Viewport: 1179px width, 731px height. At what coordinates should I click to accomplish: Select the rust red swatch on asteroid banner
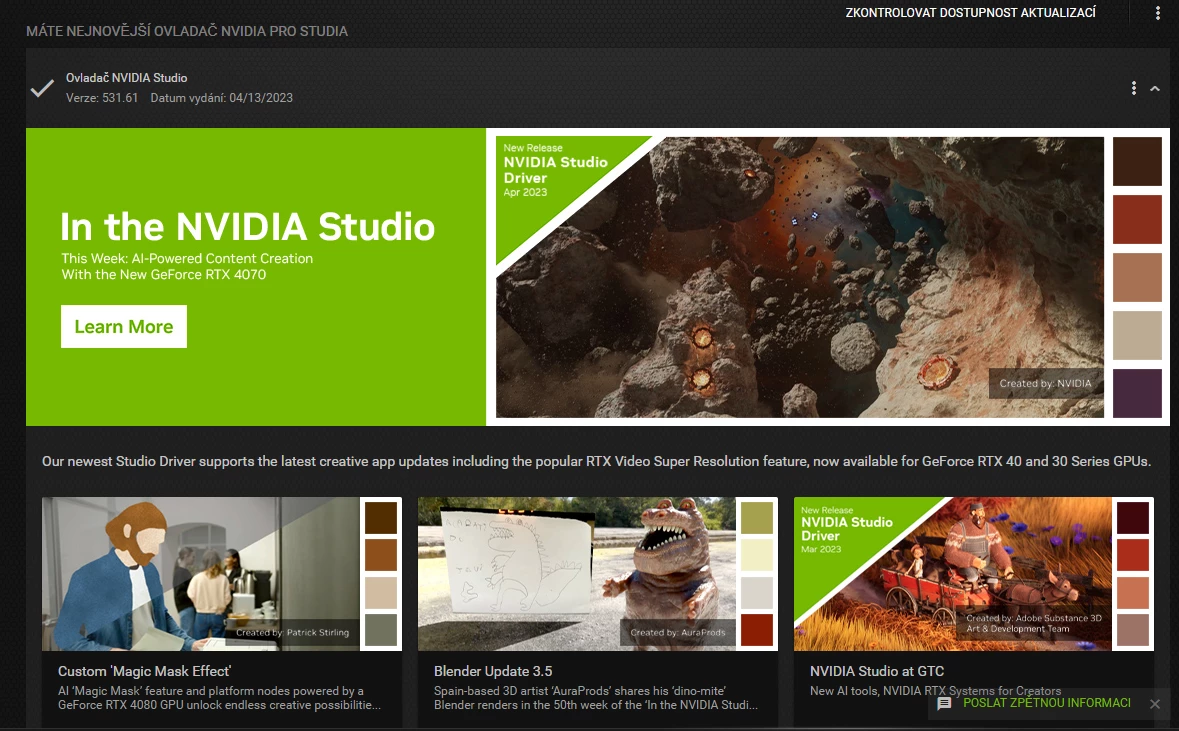point(1137,219)
